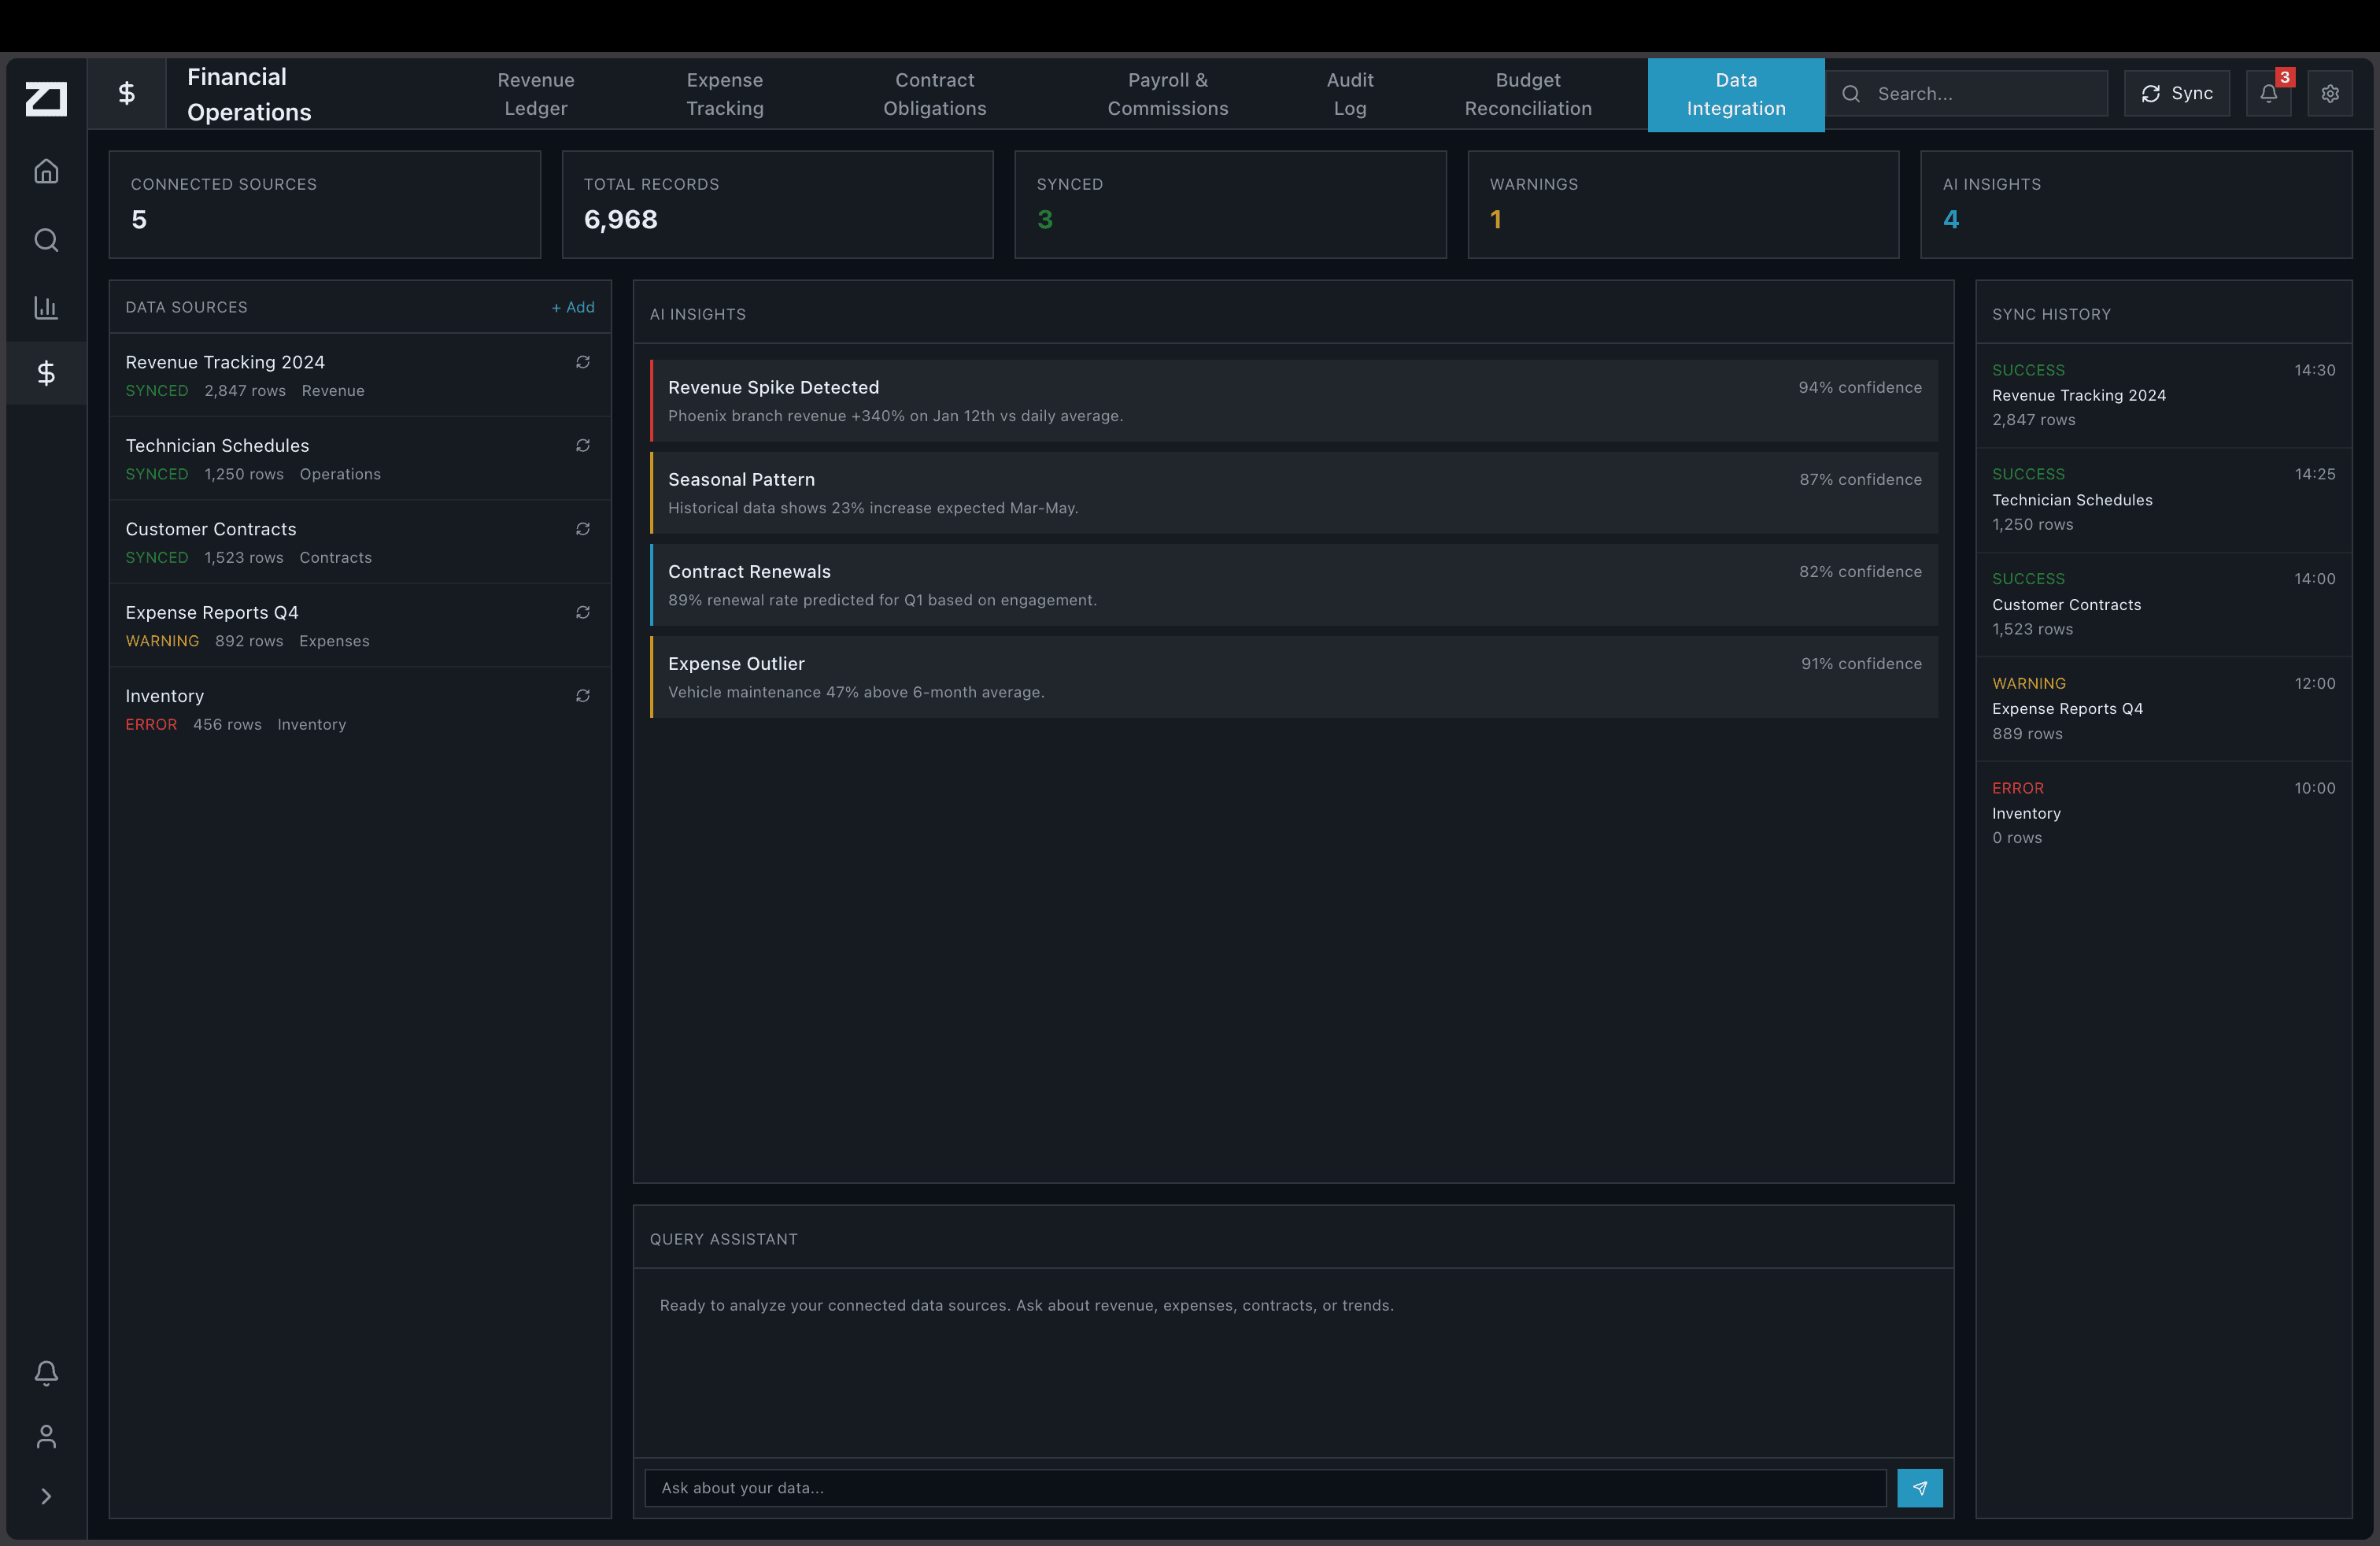Click the dollar financial operations sidebar icon
Image resolution: width=2380 pixels, height=1546 pixels.
tap(46, 374)
